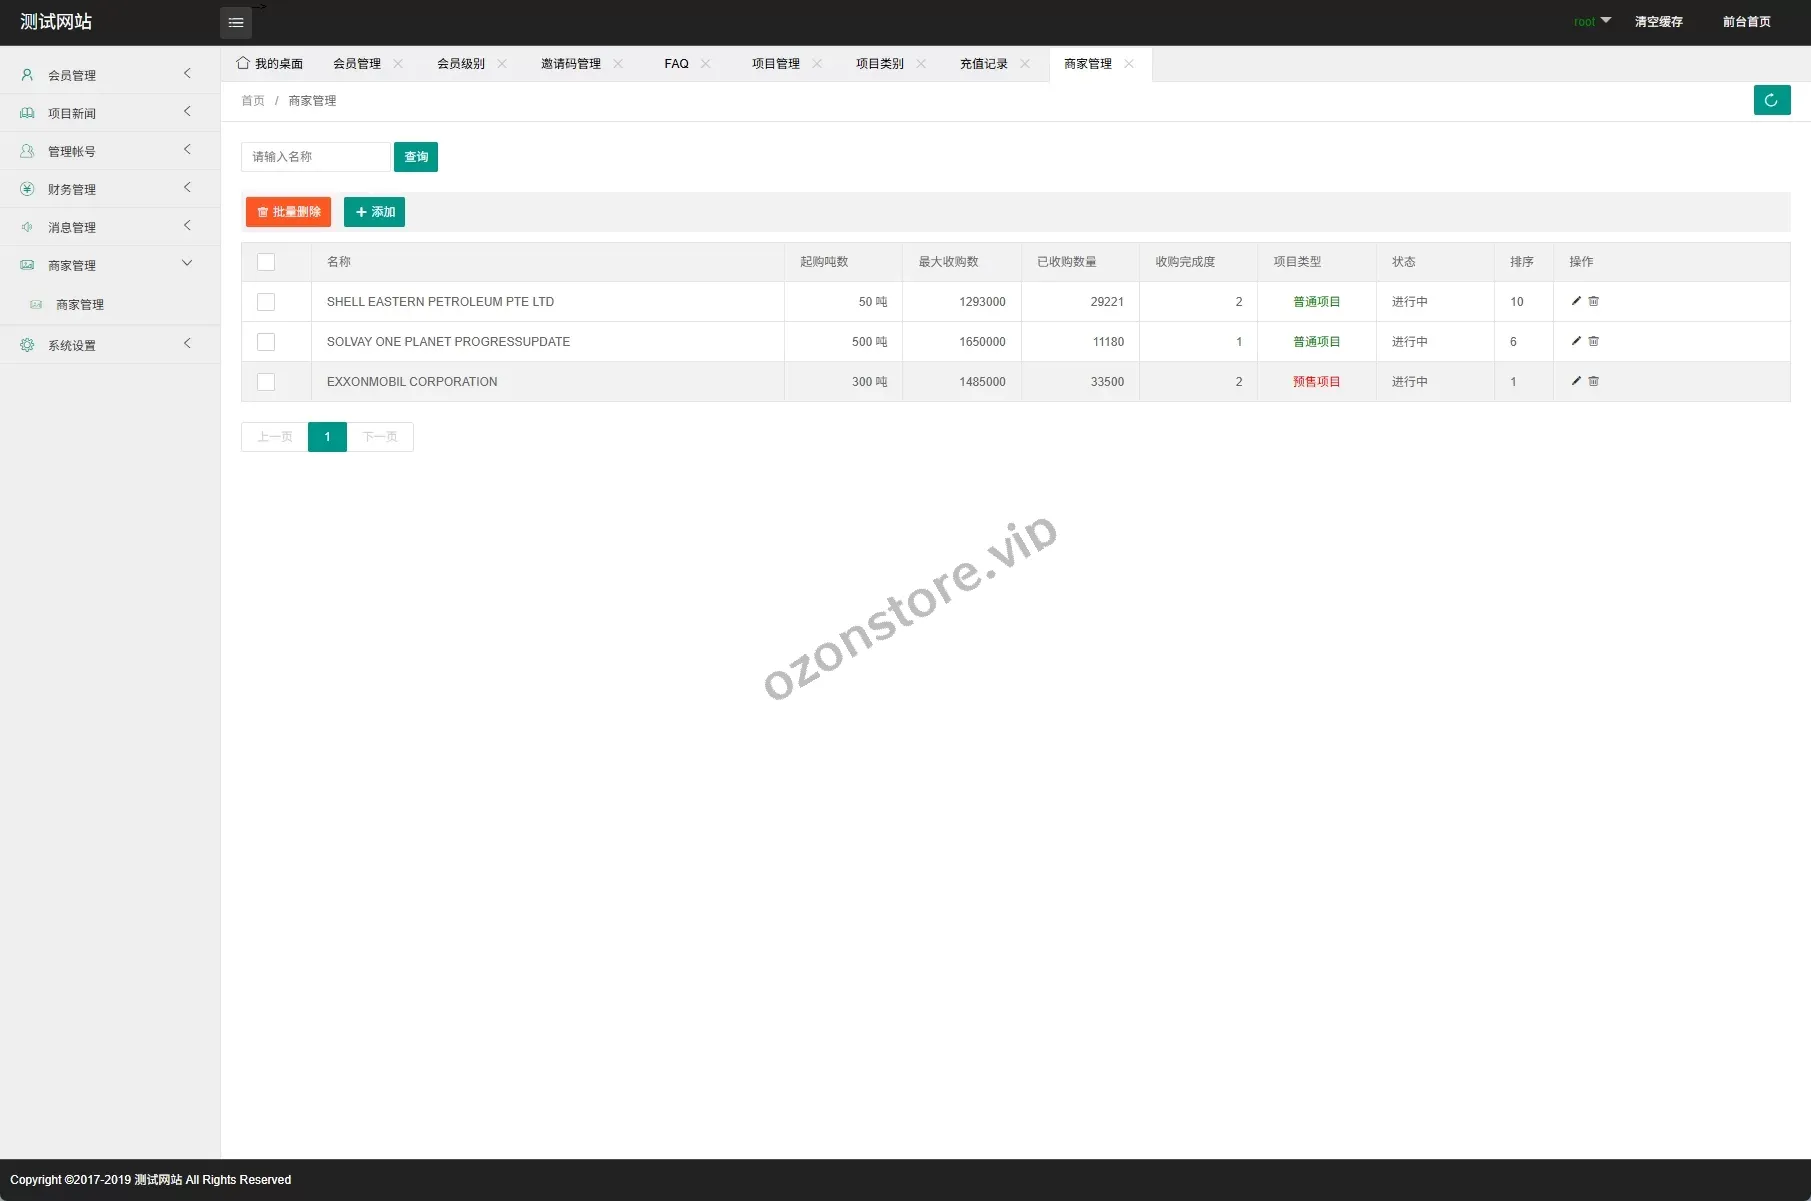Expand the 财务管理 sidebar section
Viewport: 1811px width, 1201px height.
(110, 189)
